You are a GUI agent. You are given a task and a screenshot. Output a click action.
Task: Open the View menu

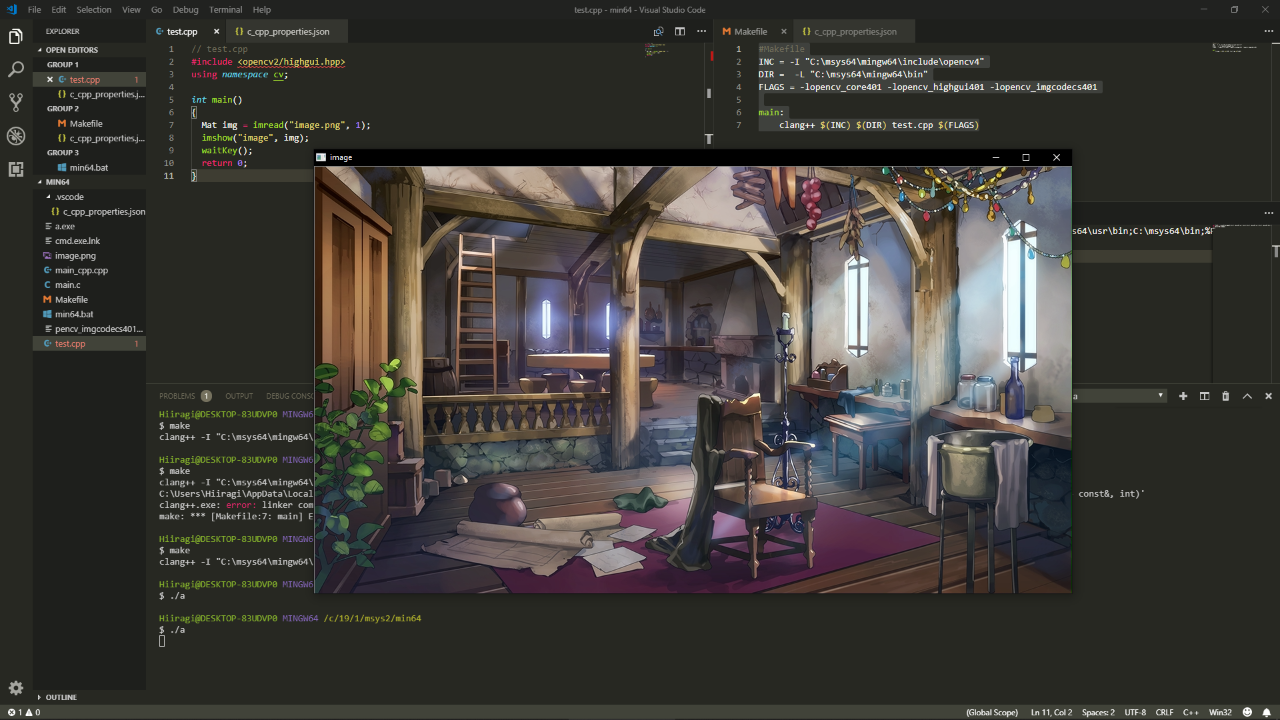[x=131, y=10]
